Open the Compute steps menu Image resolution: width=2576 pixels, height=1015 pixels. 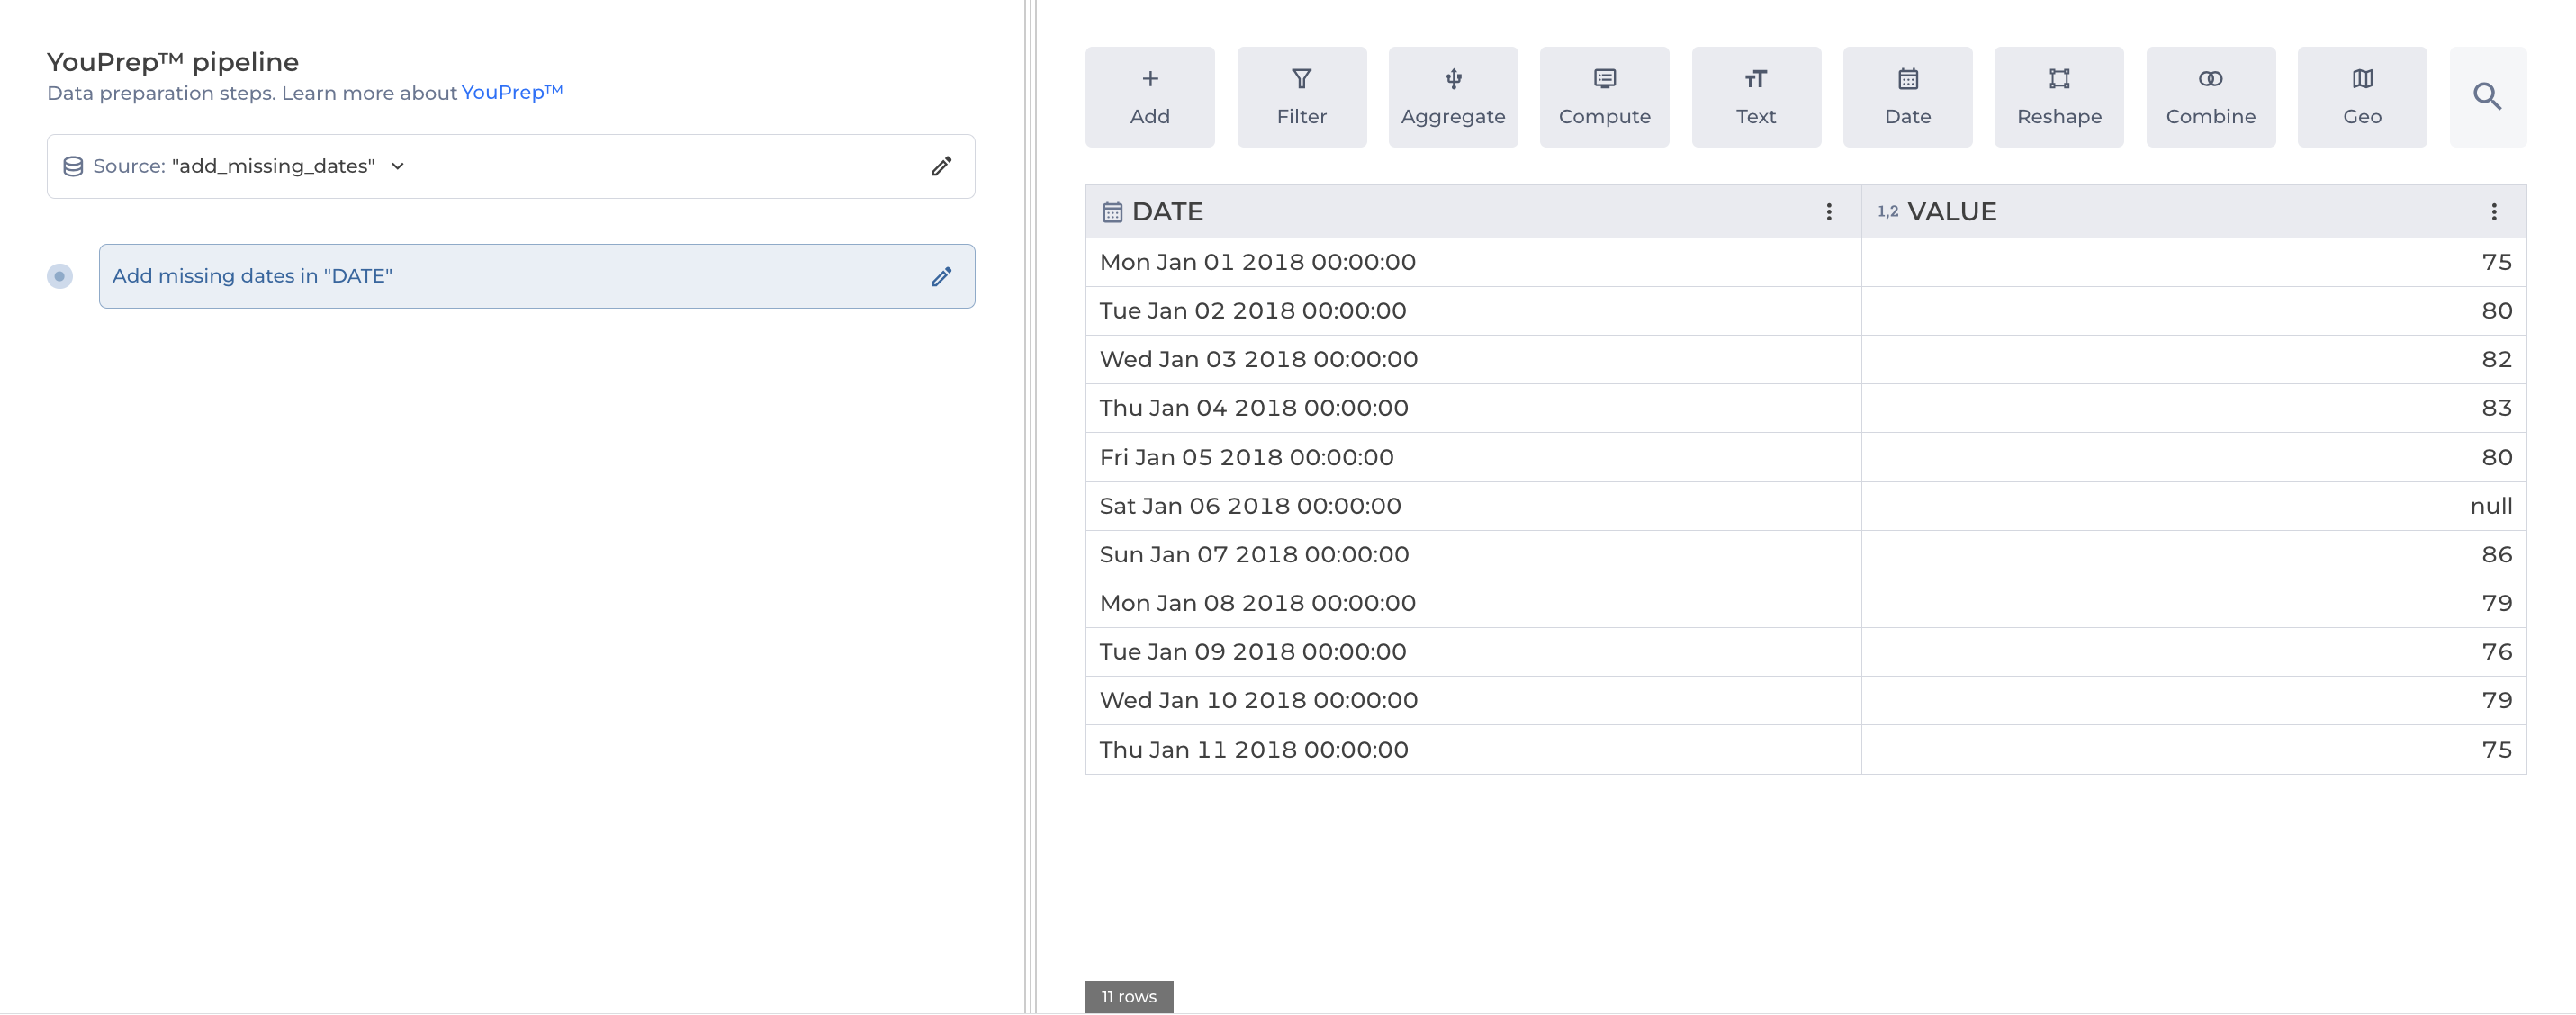coord(1604,97)
